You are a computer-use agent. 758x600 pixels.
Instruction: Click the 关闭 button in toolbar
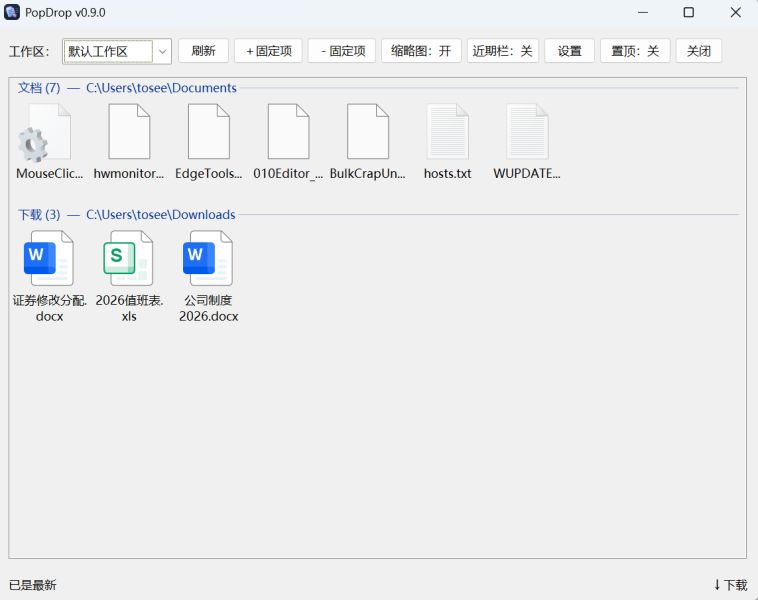[x=699, y=51]
